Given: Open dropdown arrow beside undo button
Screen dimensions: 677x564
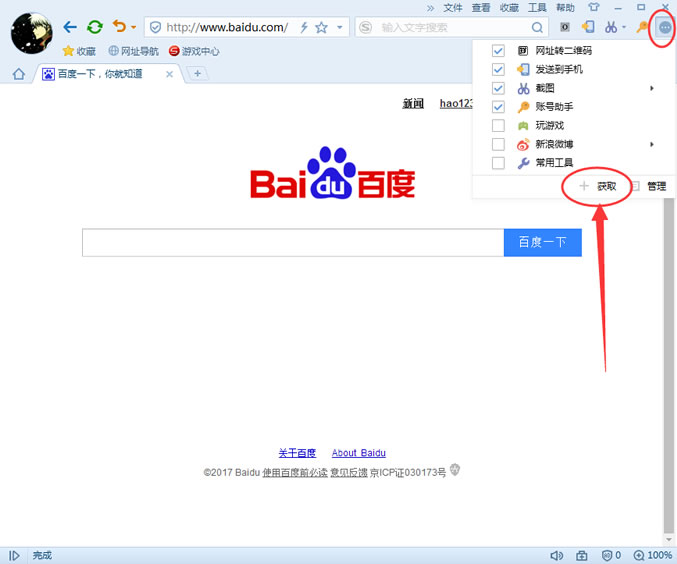Looking at the screenshot, I should [133, 28].
